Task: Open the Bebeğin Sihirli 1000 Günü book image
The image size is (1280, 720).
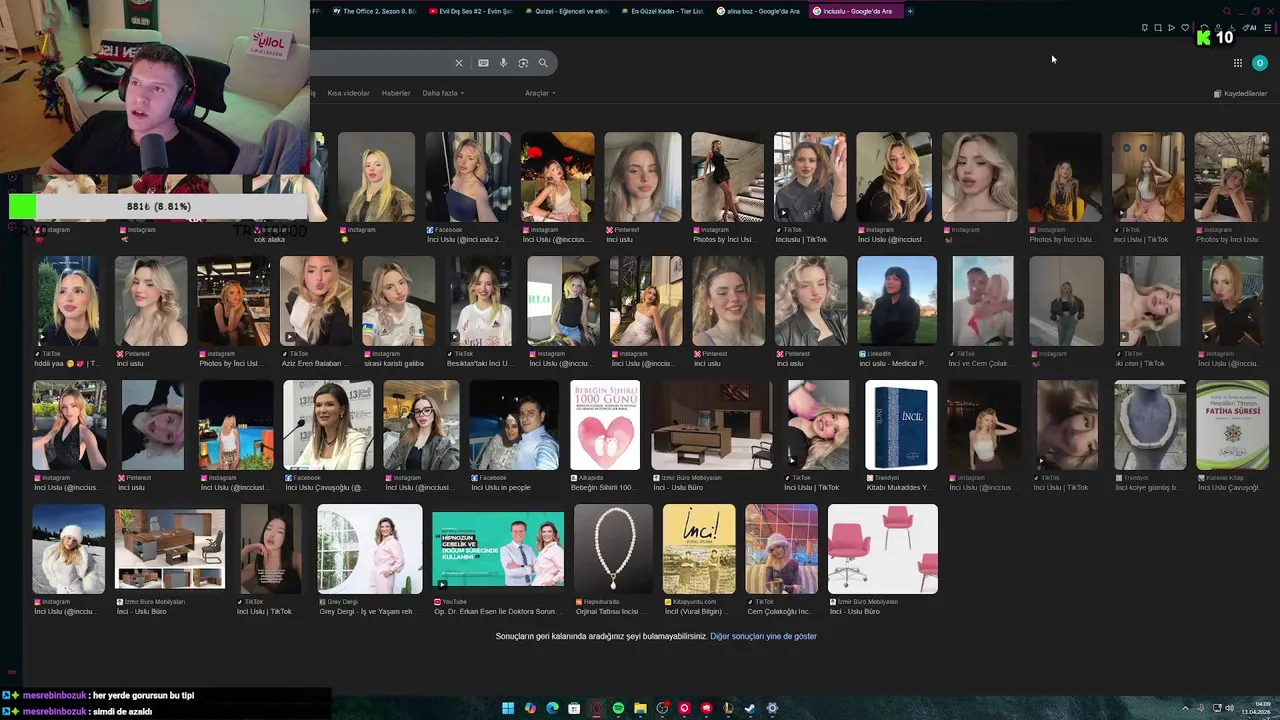Action: (605, 425)
